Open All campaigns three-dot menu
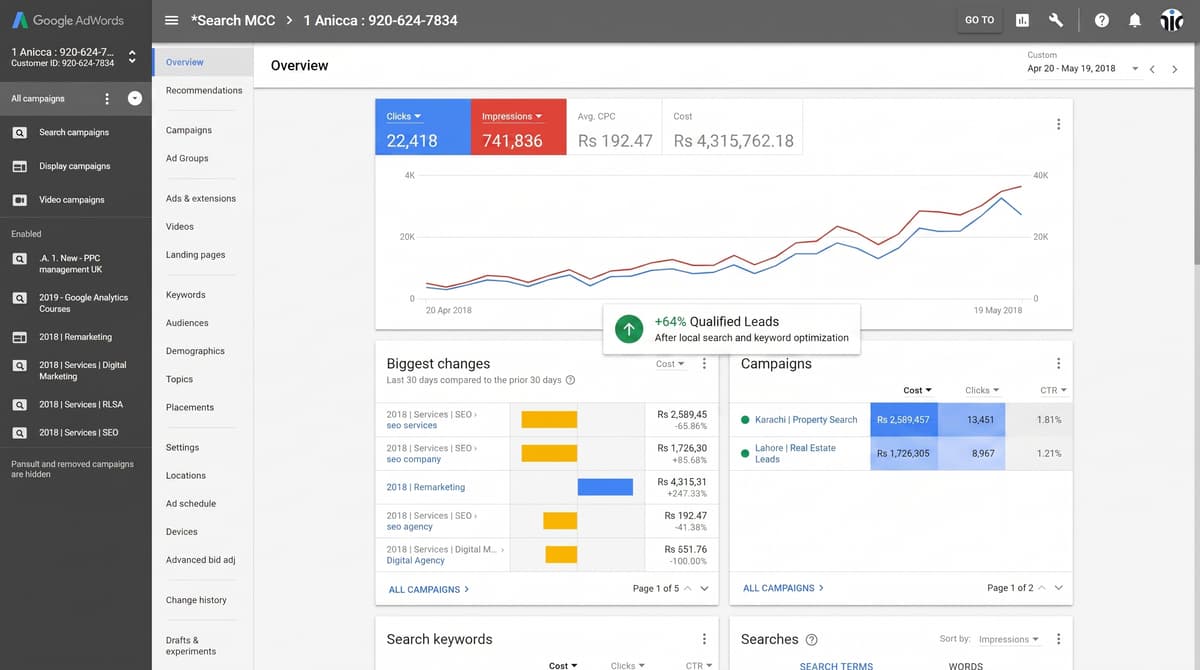This screenshot has height=670, width=1200. [x=107, y=98]
